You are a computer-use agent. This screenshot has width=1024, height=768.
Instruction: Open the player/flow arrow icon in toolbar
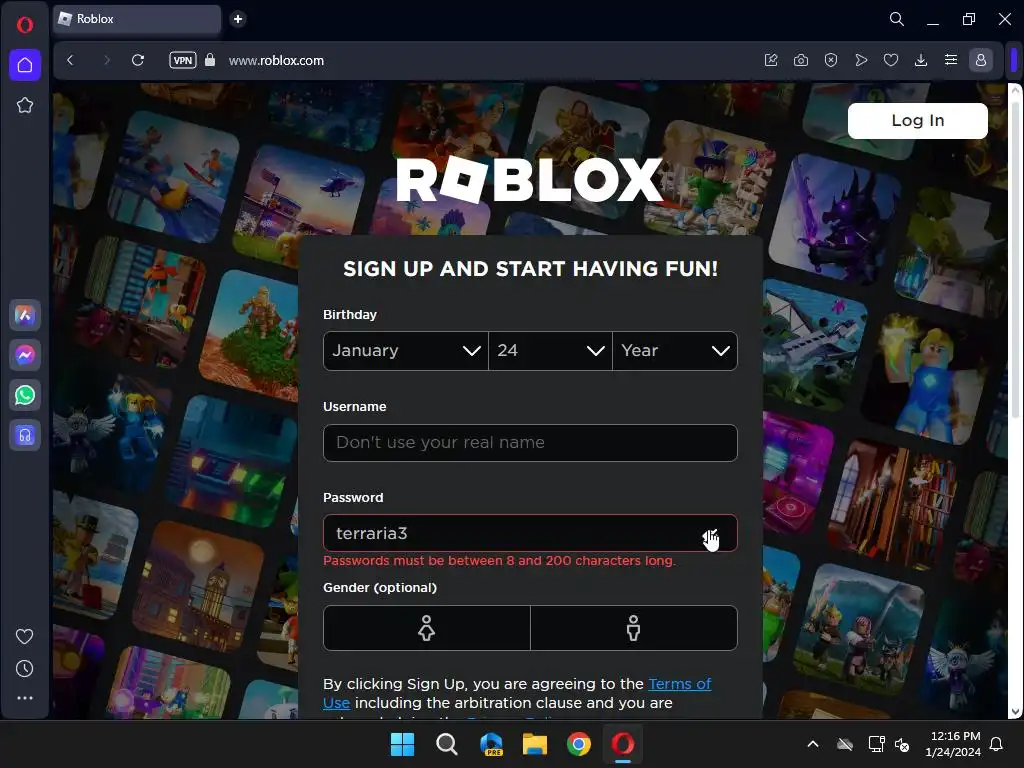tap(861, 60)
